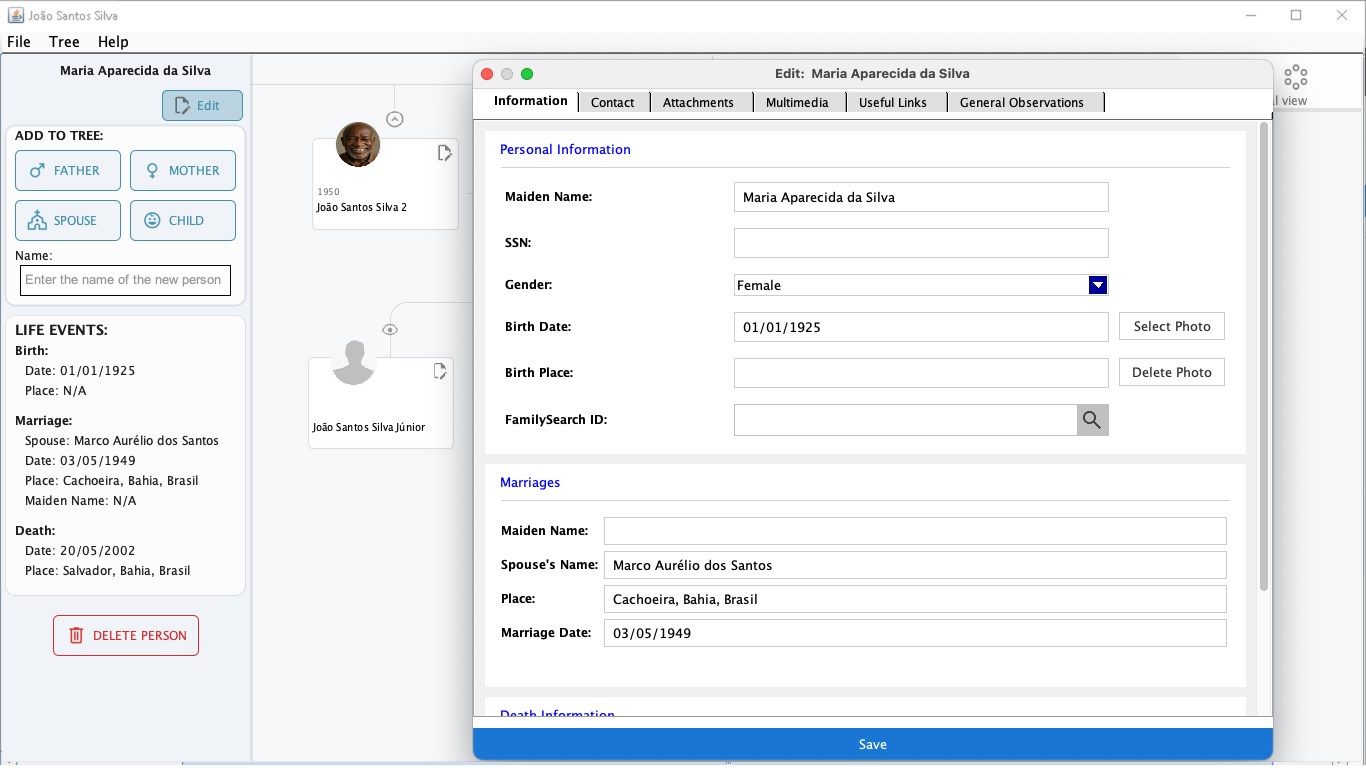The width and height of the screenshot is (1366, 768).
Task: Click the edit icon on João Santos Silva Júnior card
Action: coord(440,370)
